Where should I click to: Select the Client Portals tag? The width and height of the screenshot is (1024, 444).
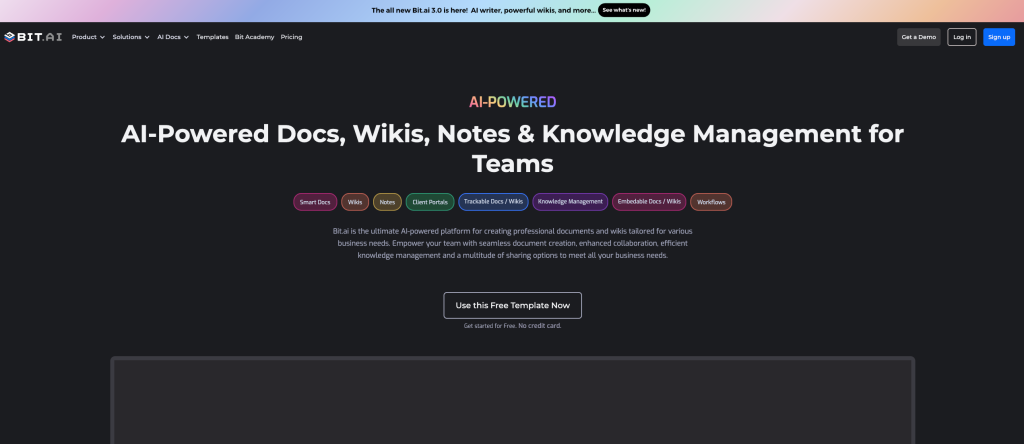click(429, 202)
